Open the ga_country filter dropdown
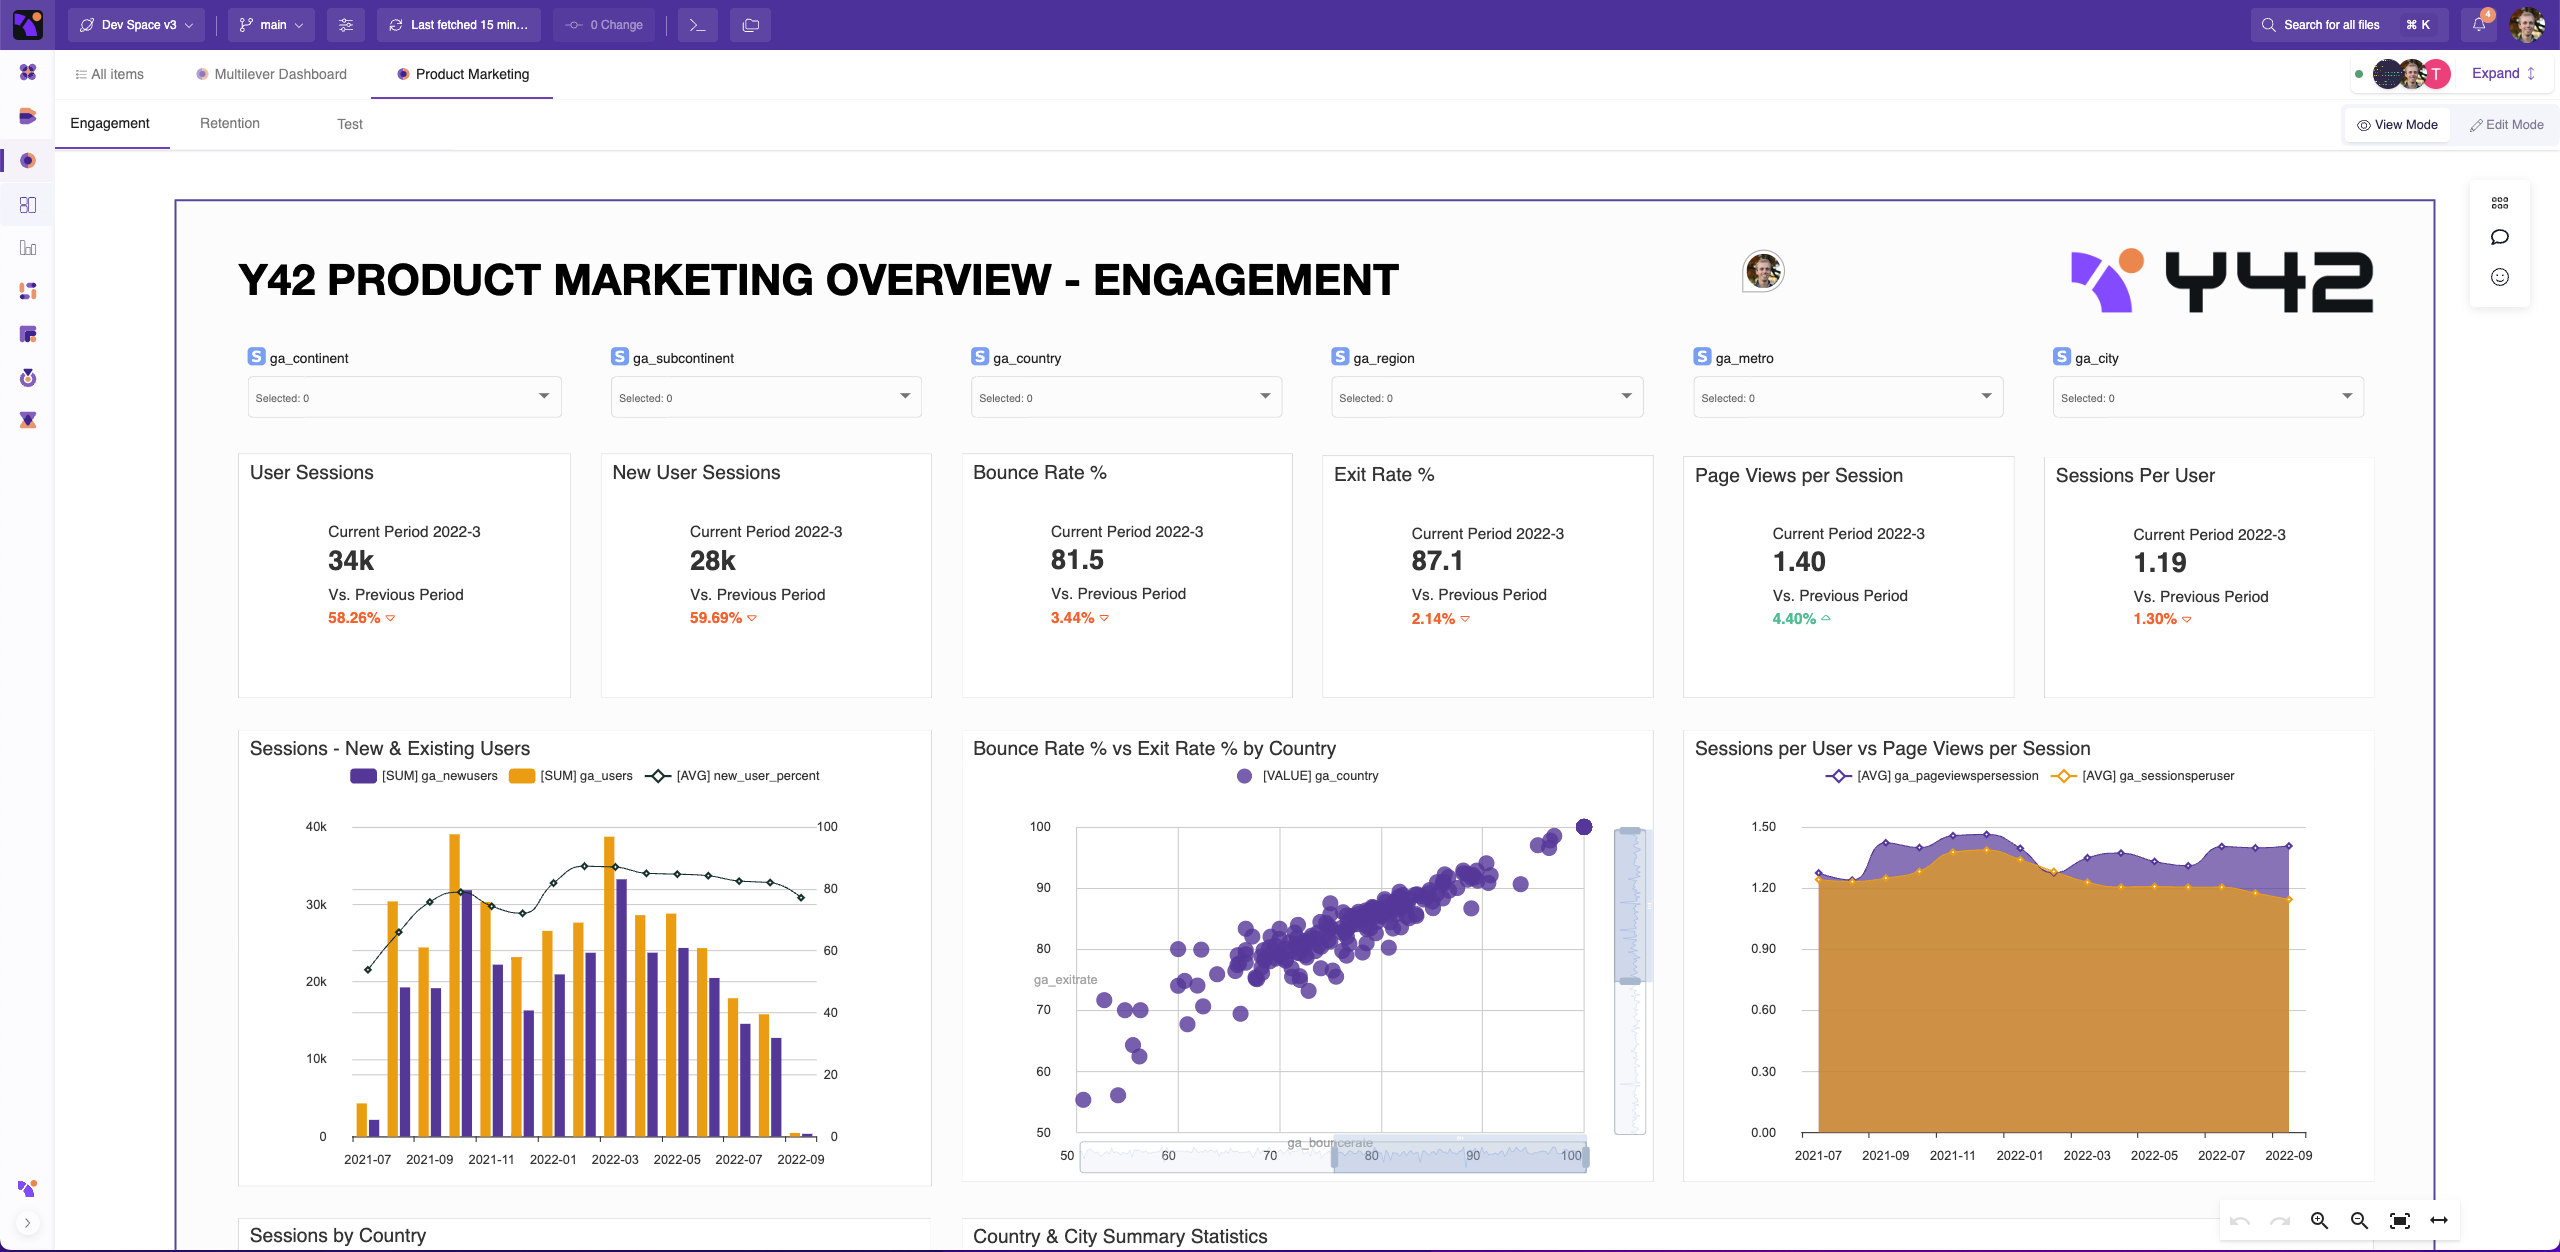Viewport: 2560px width, 1252px height. (1126, 398)
